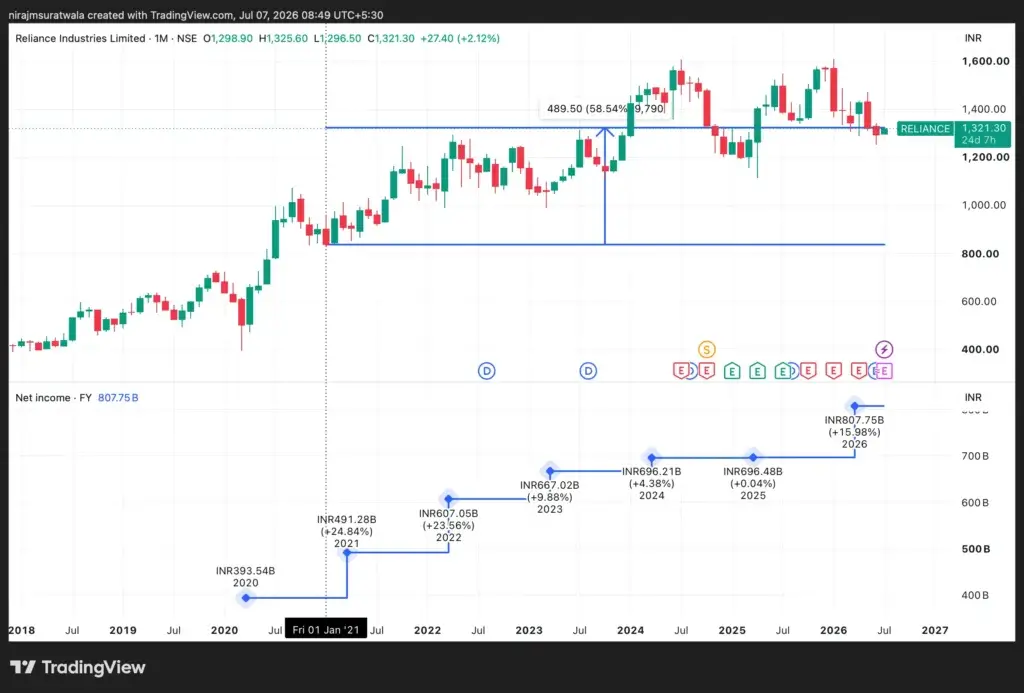Viewport: 1024px width, 693px height.
Task: Click the 800.00 price axis label
Action: (980, 253)
